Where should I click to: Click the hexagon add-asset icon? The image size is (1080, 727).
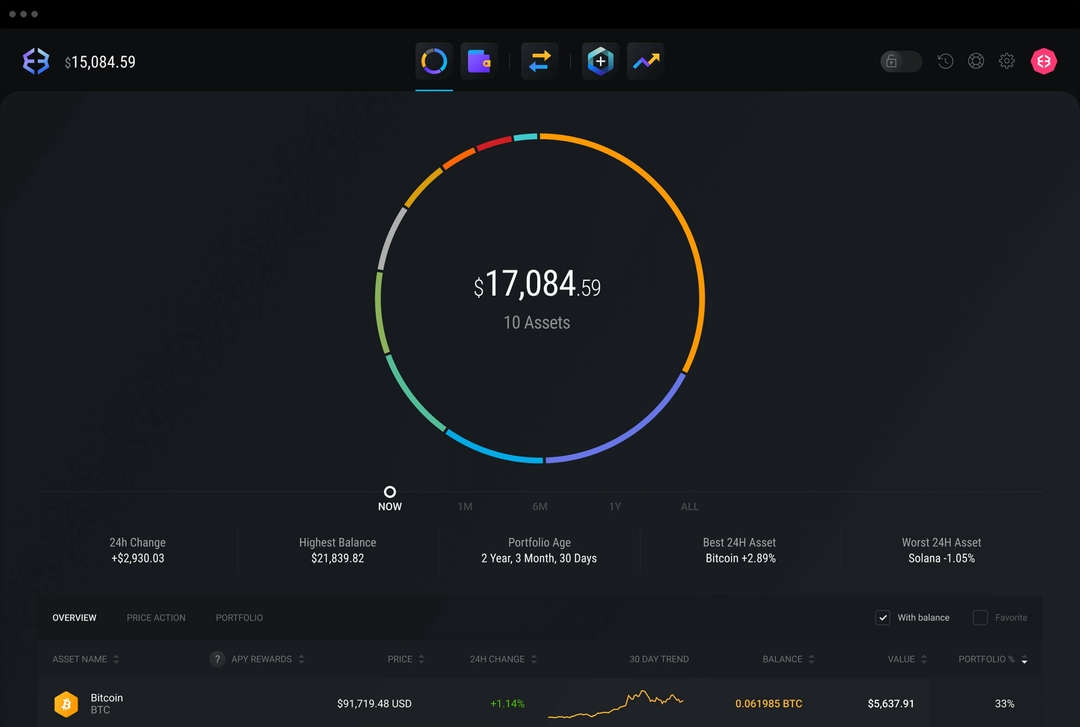click(x=599, y=61)
